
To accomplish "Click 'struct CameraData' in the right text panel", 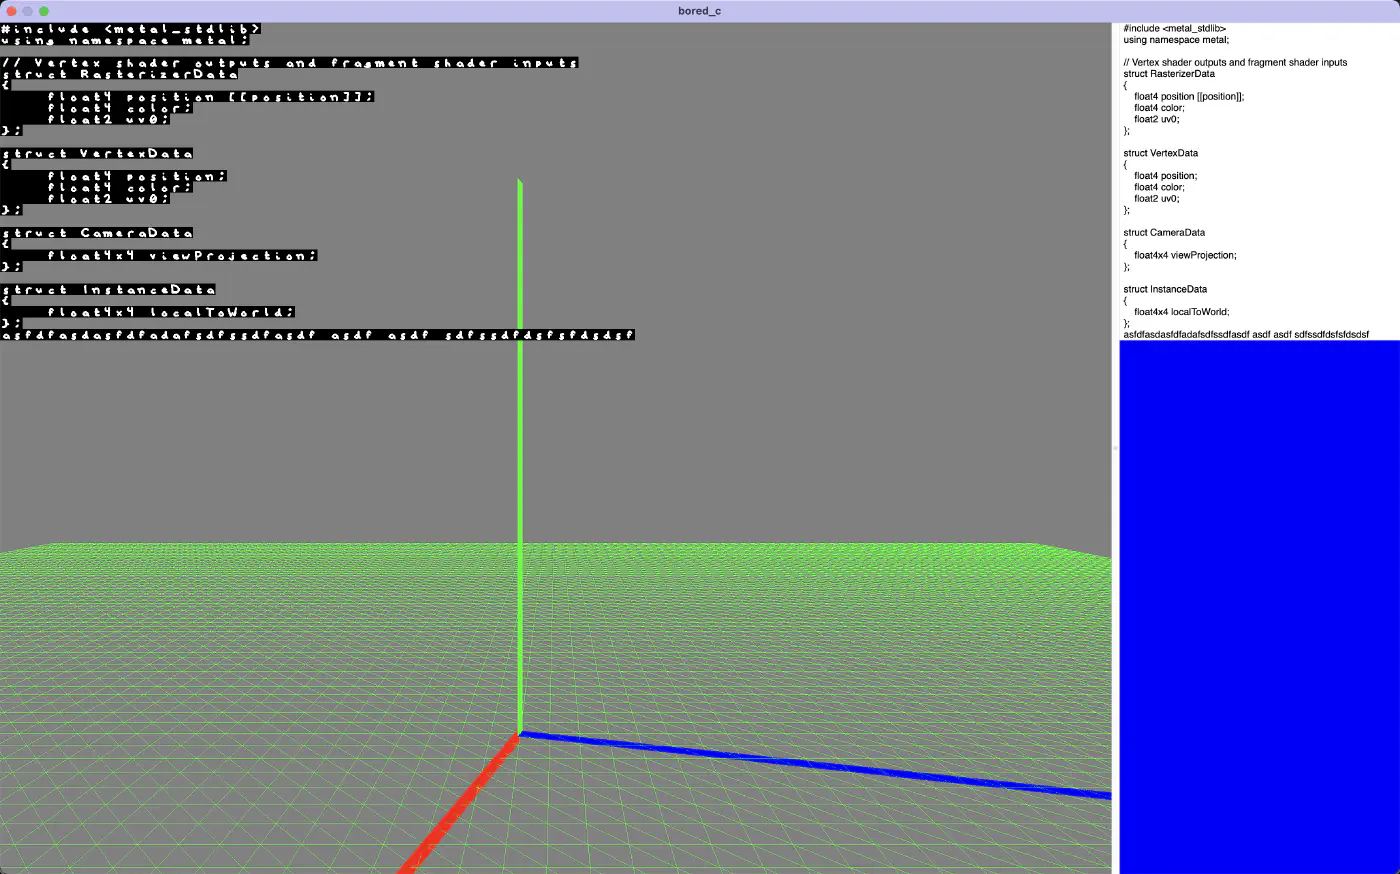I will [x=1163, y=233].
